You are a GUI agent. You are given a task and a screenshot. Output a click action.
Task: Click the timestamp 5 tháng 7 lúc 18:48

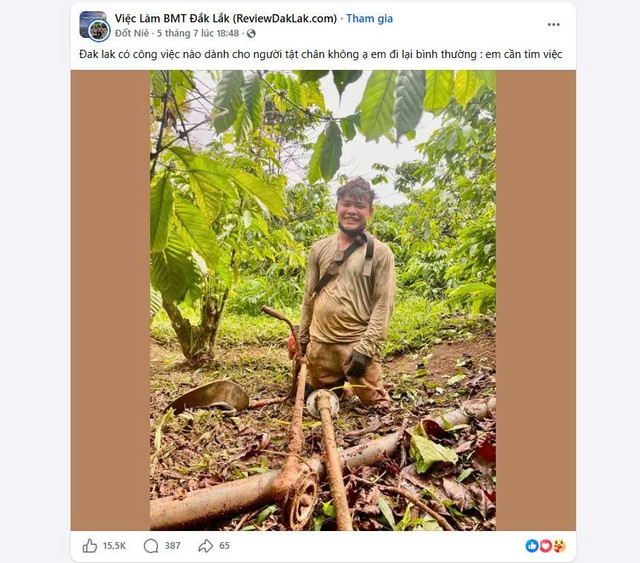pos(198,33)
